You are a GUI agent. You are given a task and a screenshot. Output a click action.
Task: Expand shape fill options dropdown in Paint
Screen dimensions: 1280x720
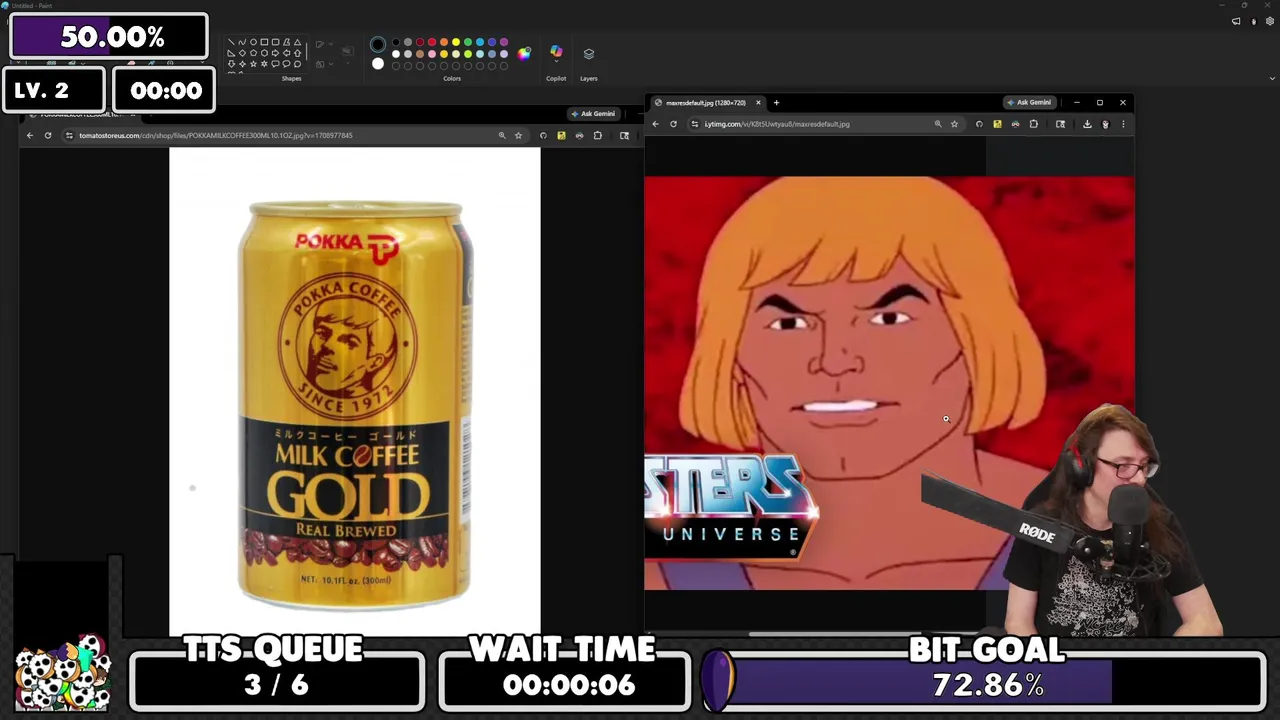[331, 64]
